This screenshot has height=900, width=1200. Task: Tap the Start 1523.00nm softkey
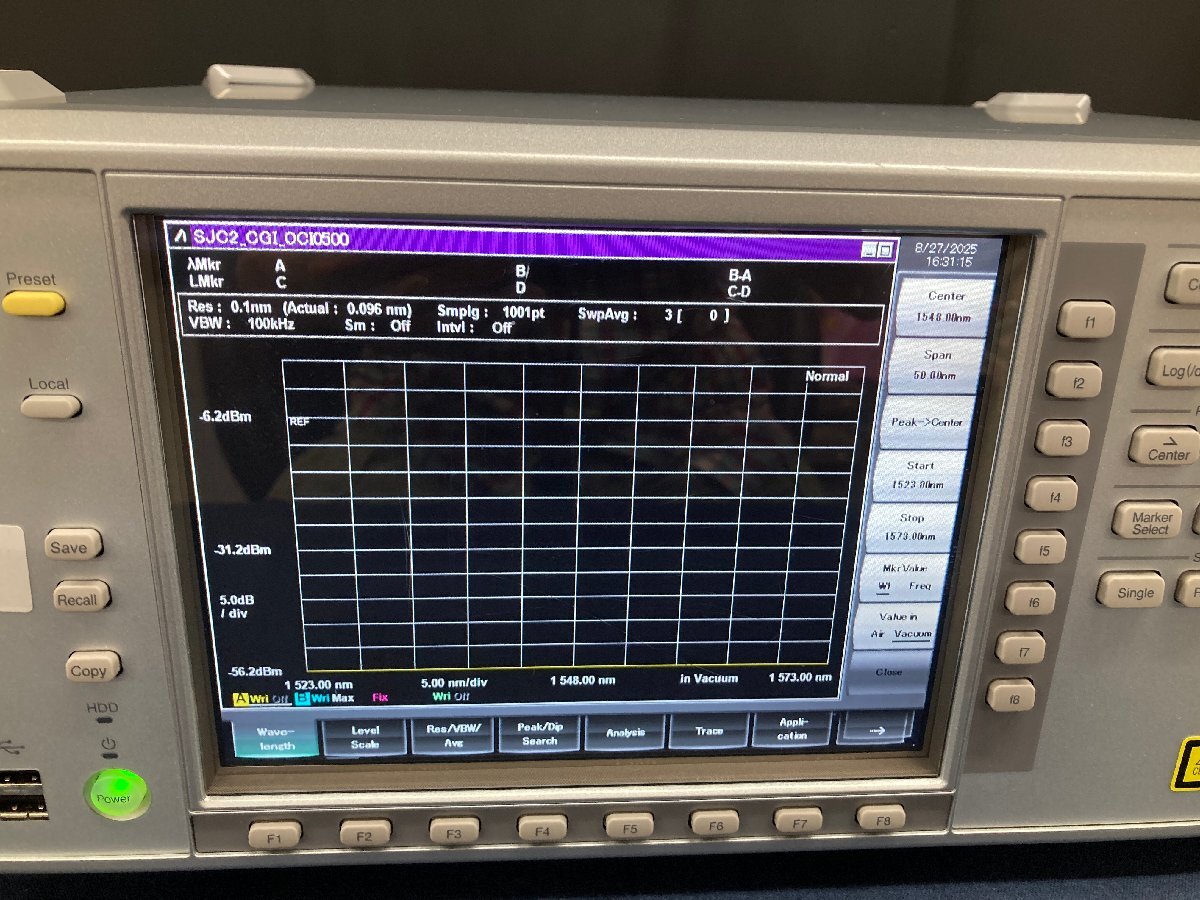919,475
